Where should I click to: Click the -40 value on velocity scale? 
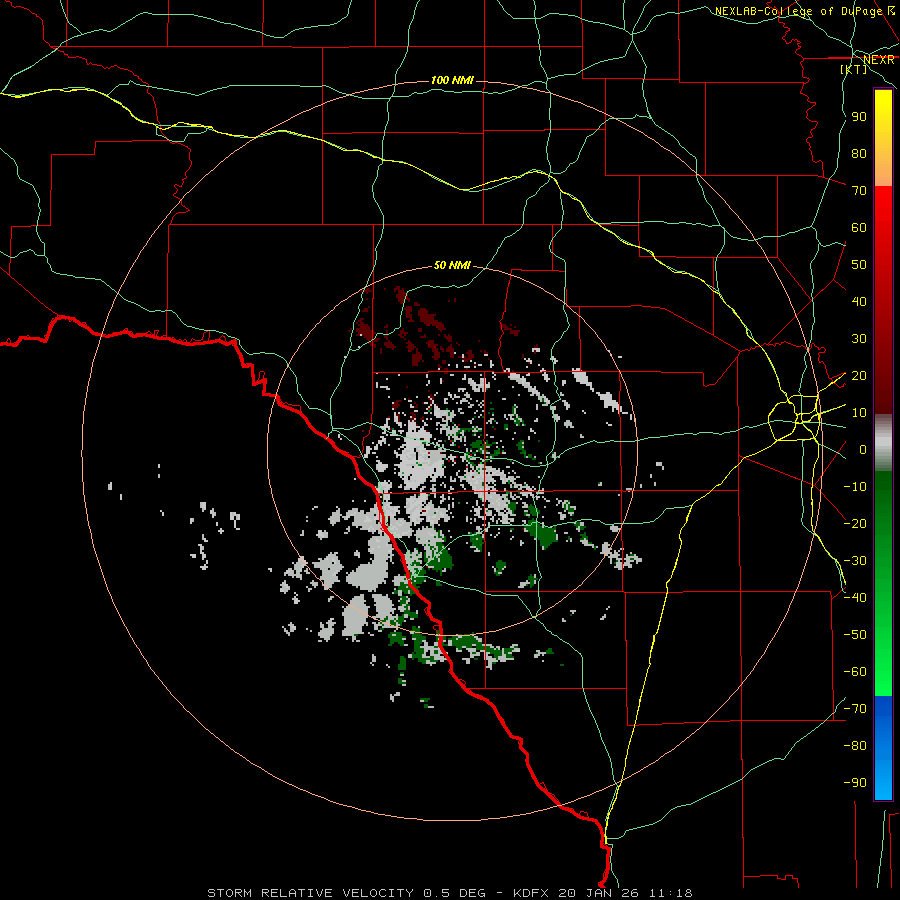point(855,598)
